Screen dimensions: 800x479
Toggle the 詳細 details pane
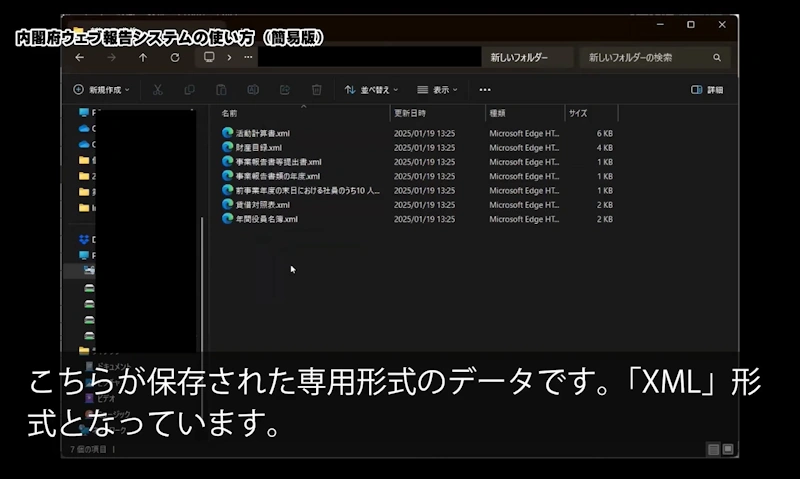[x=707, y=90]
